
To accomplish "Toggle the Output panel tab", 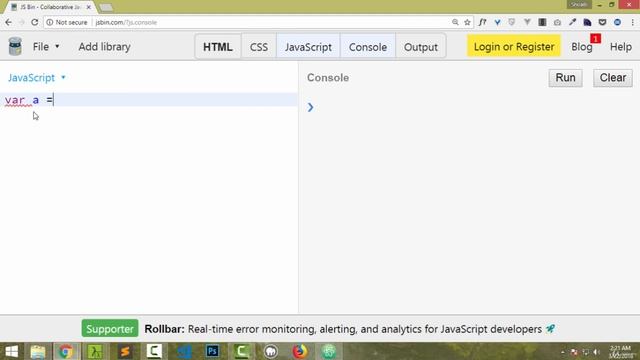I will (x=421, y=47).
